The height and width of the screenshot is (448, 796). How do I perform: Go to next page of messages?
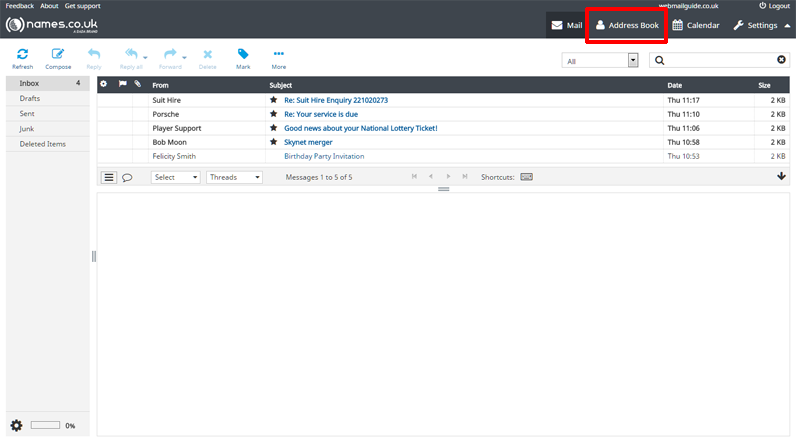pyautogui.click(x=448, y=177)
